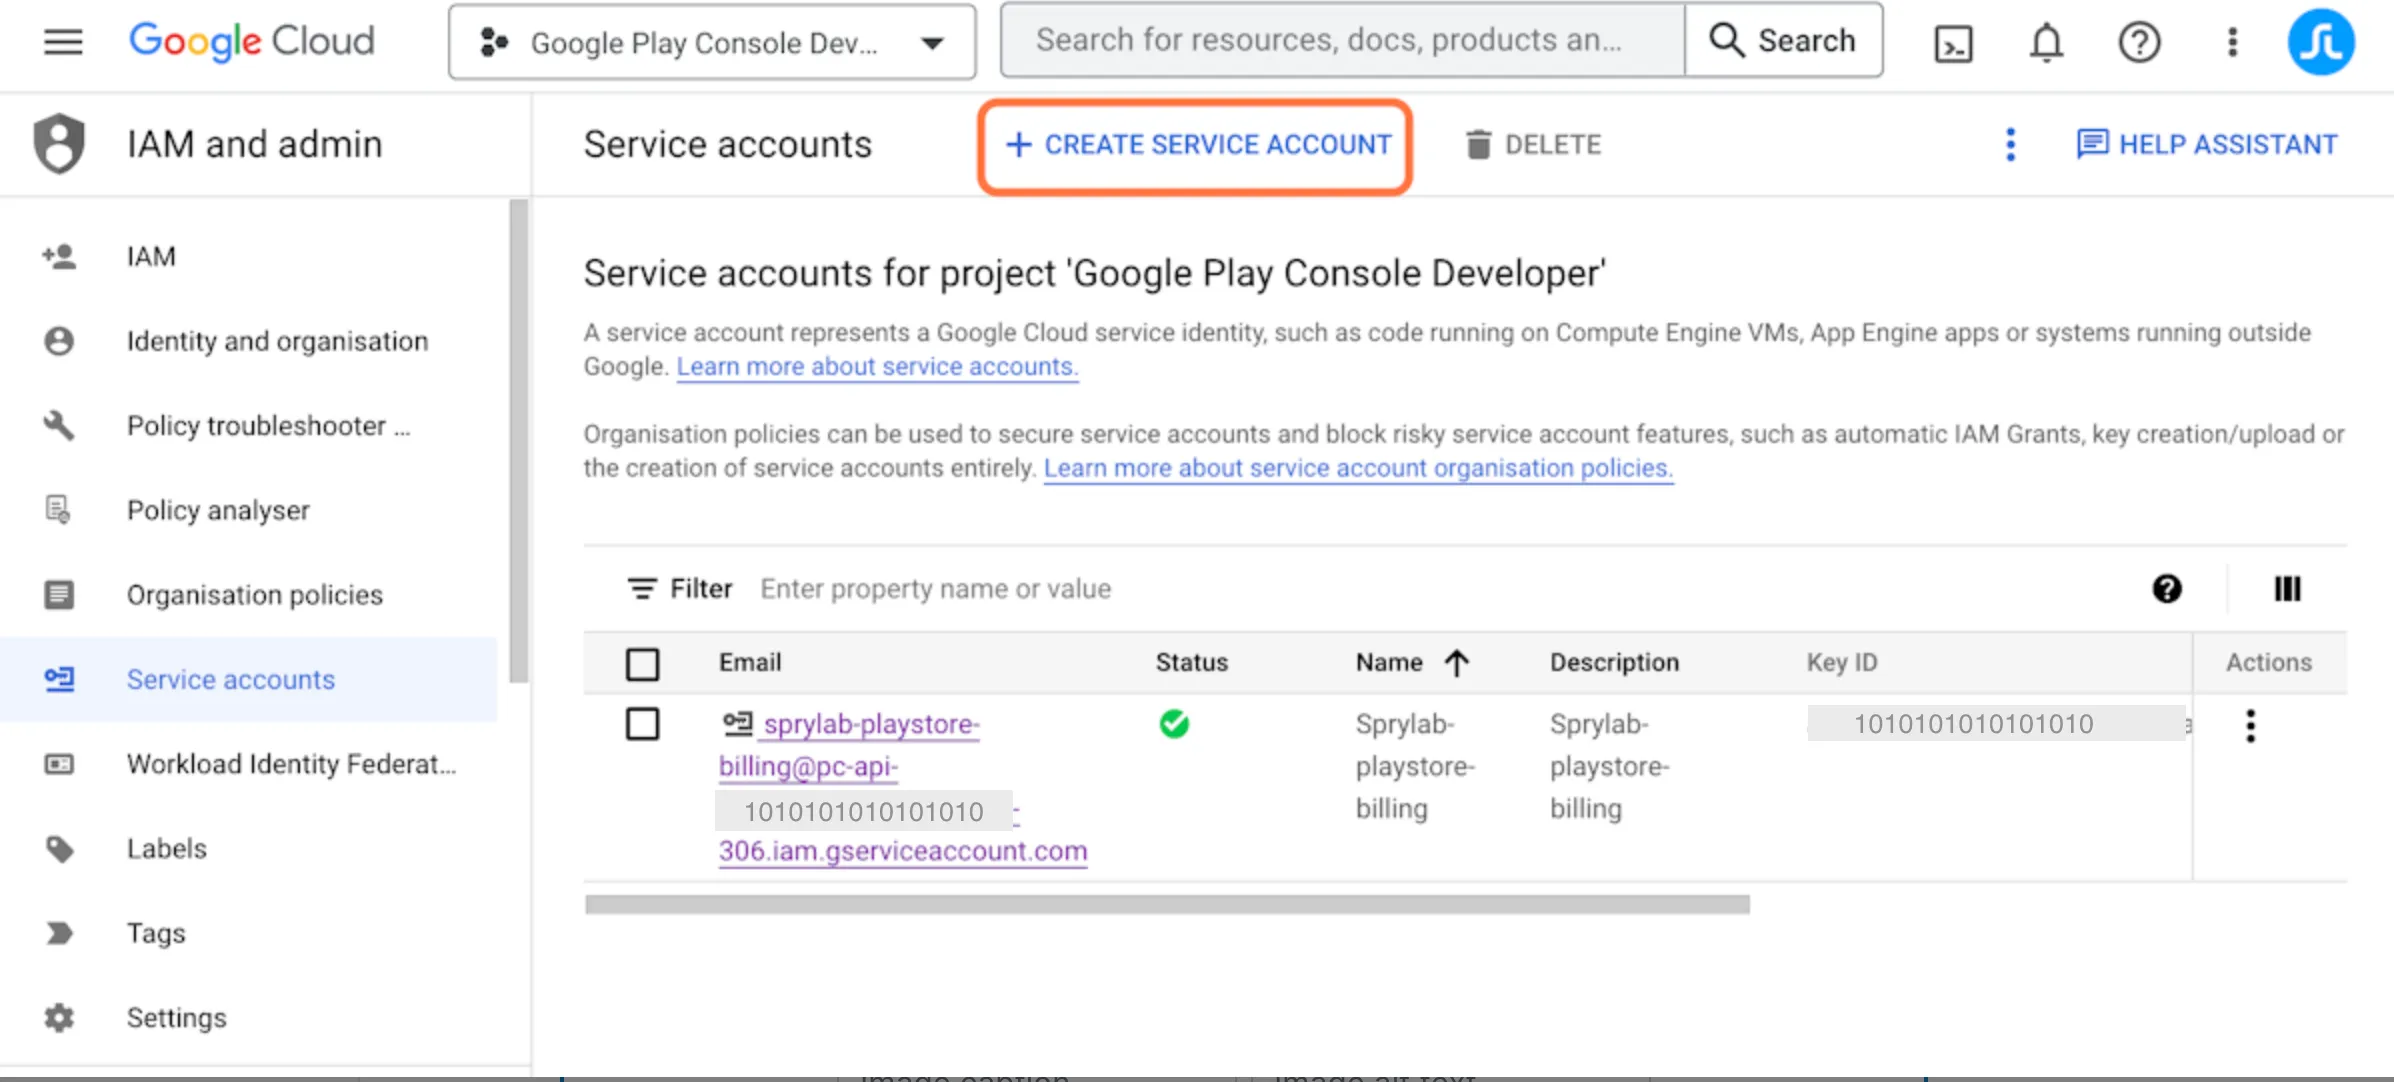
Task: Select Service accounts in sidebar
Action: (249, 679)
